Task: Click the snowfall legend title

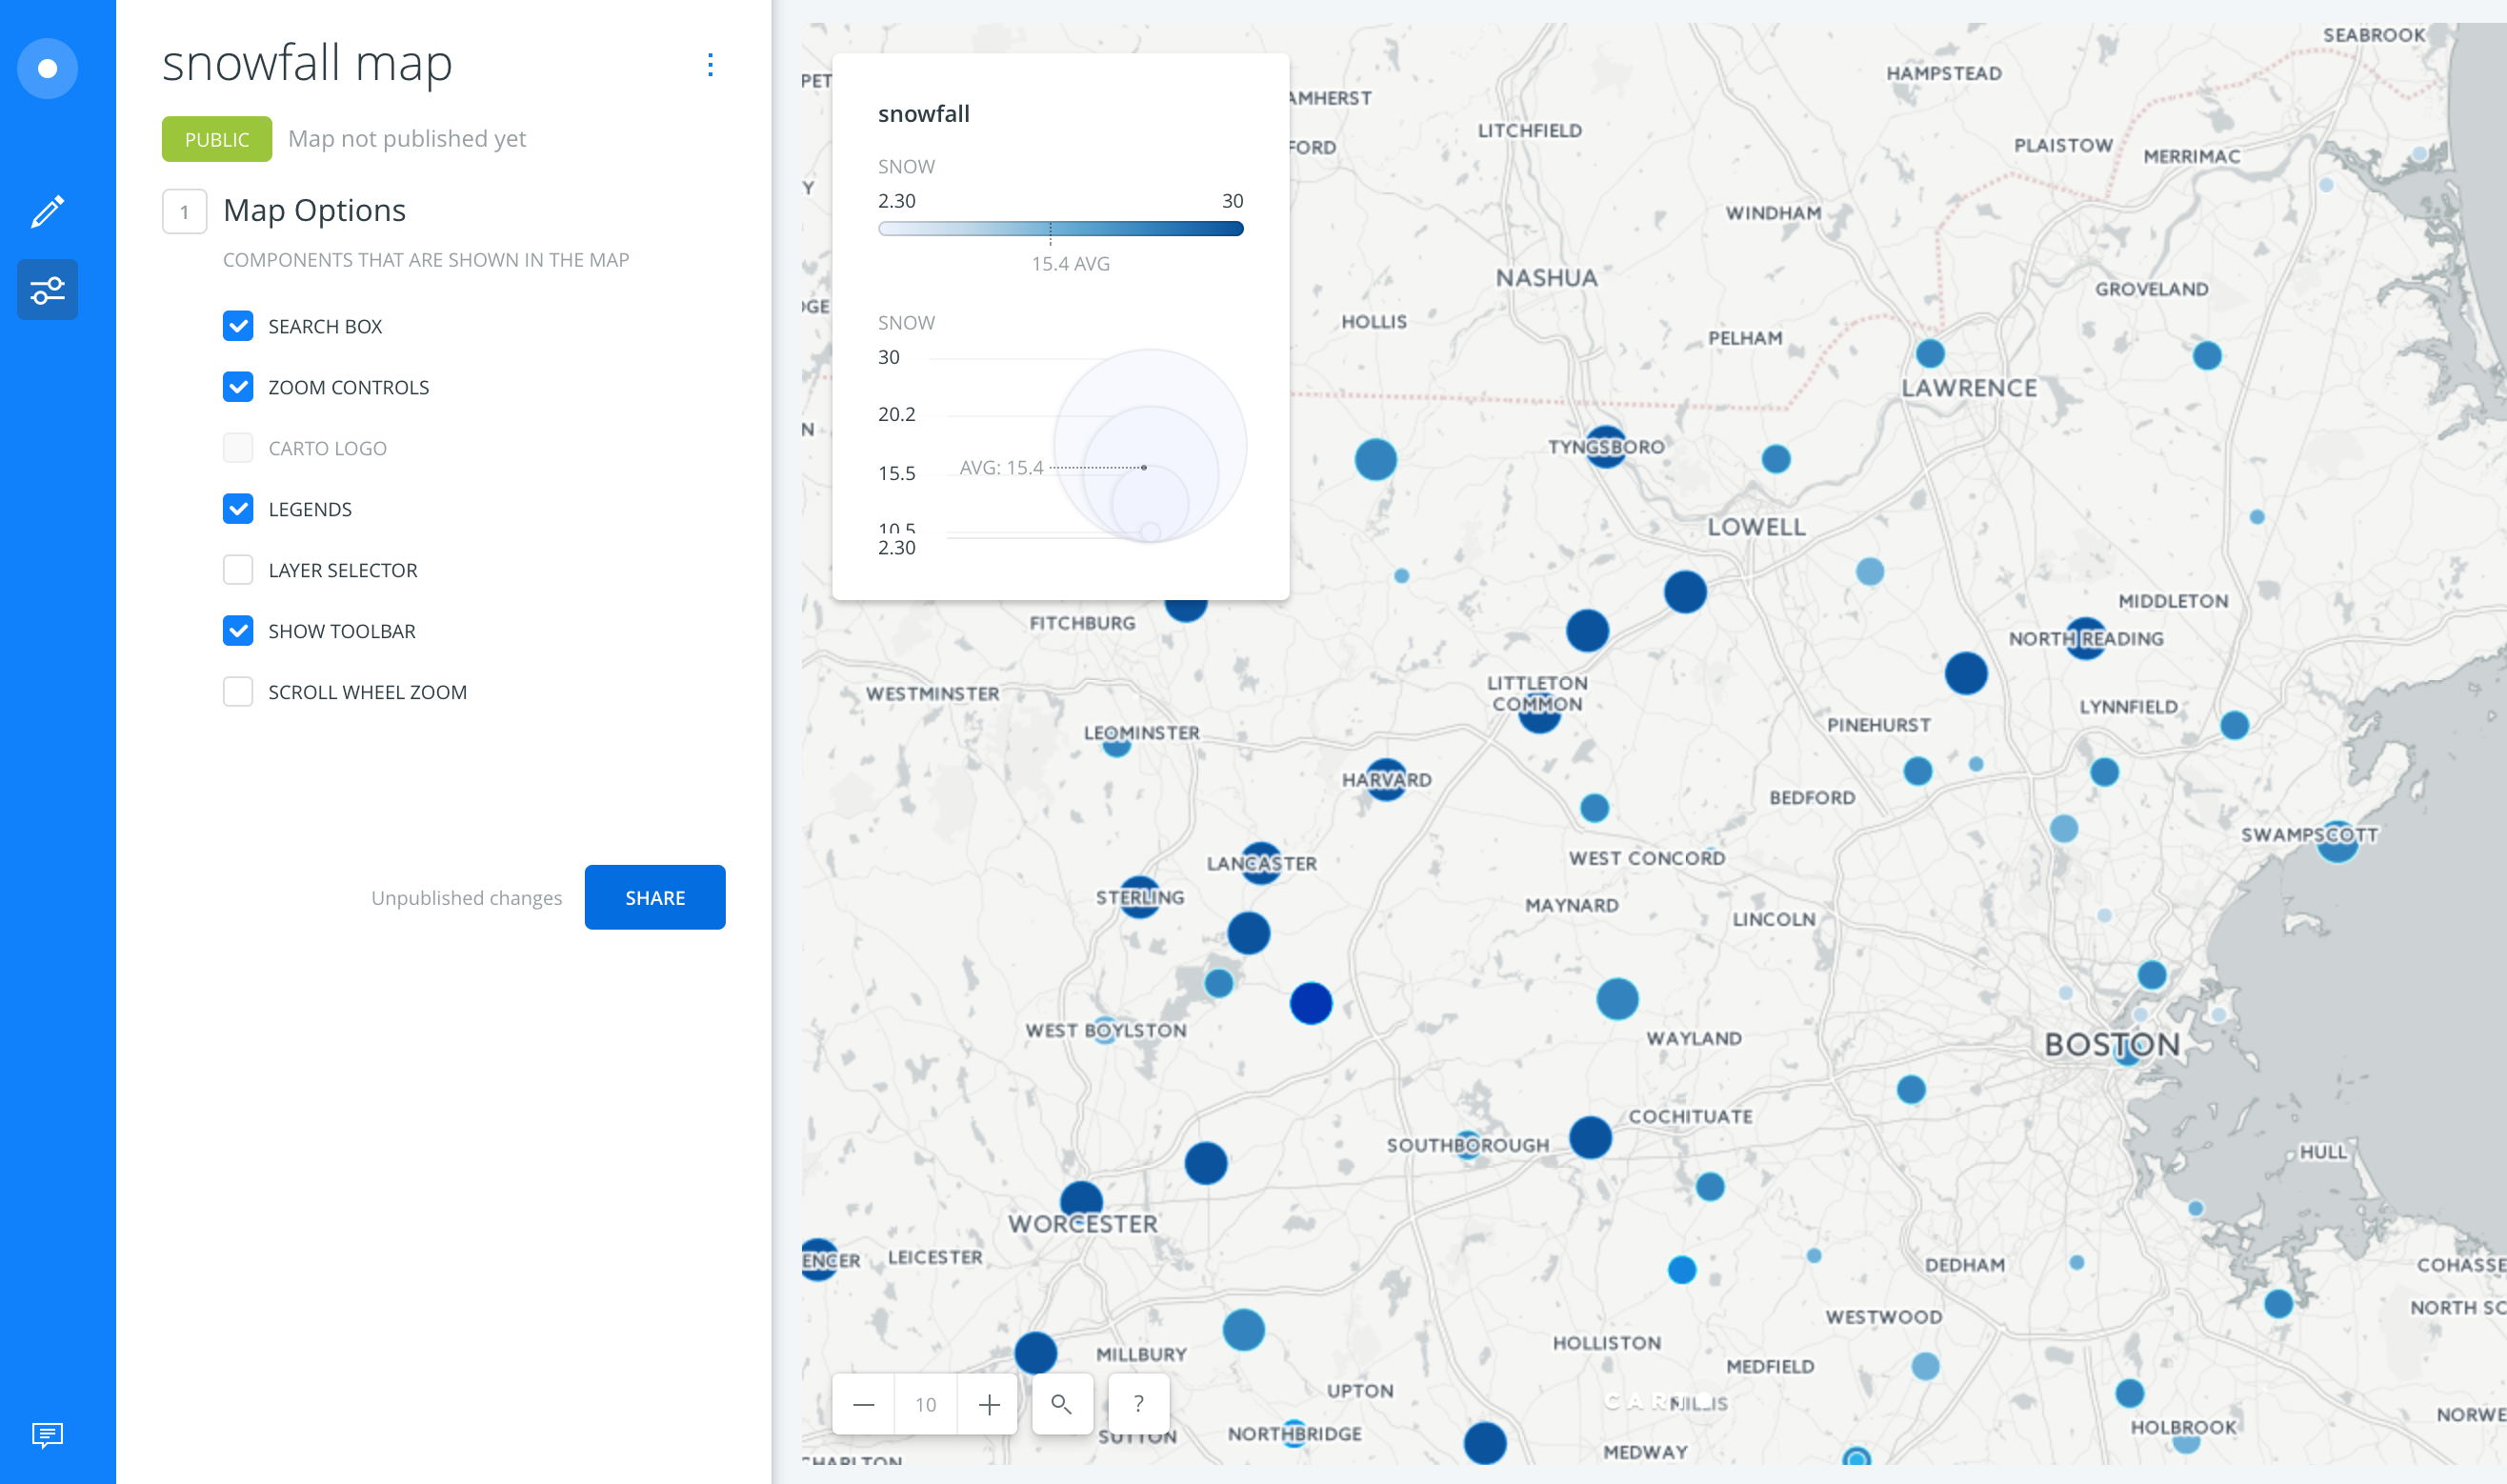Action: tap(924, 114)
